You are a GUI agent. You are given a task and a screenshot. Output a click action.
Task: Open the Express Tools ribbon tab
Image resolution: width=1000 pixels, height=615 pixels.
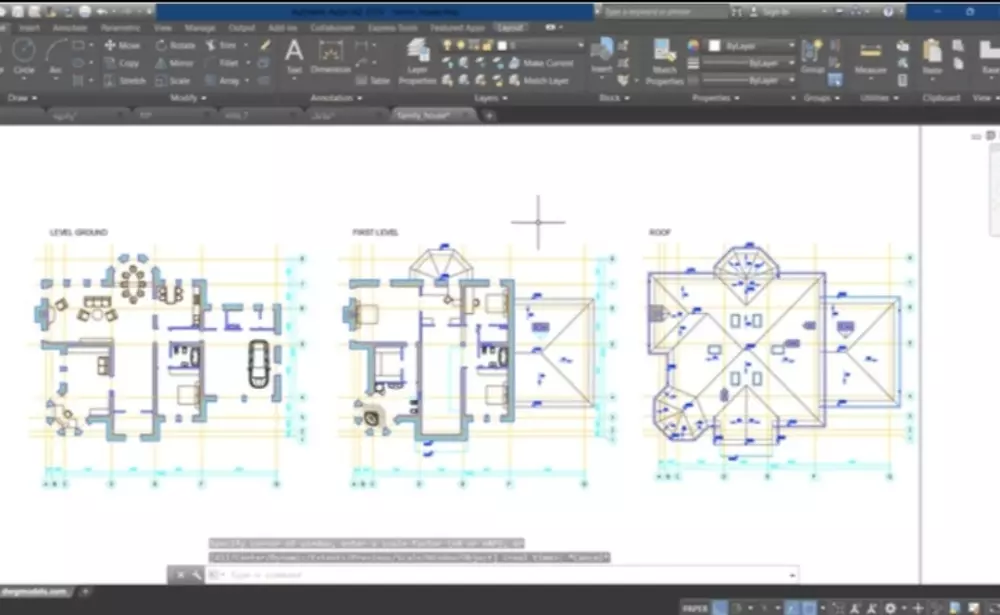(393, 27)
